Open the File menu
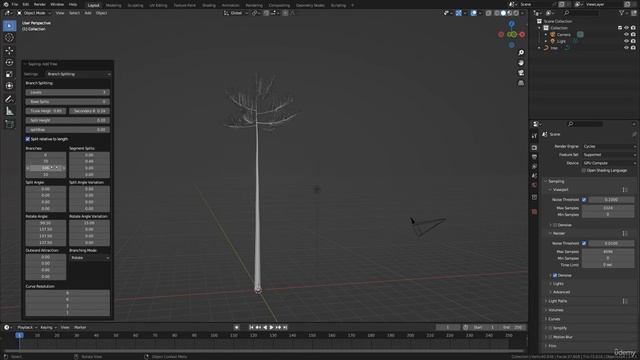Viewport: 640px width, 360px height. pyautogui.click(x=15, y=4)
